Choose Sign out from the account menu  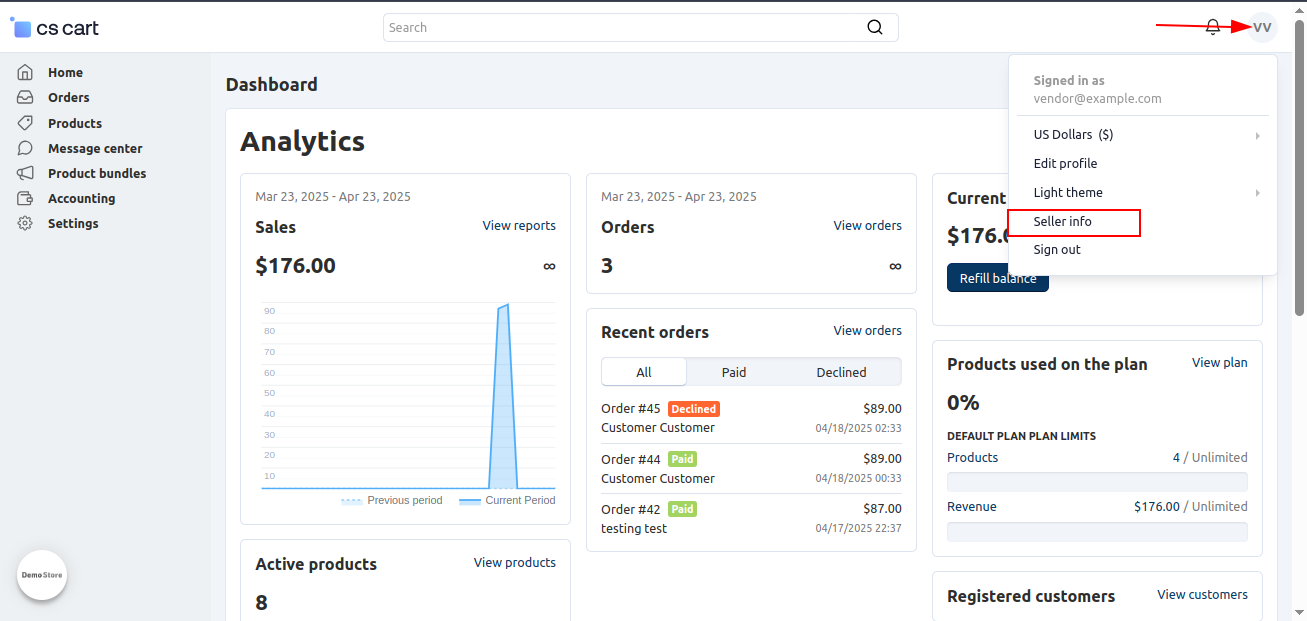click(1056, 249)
